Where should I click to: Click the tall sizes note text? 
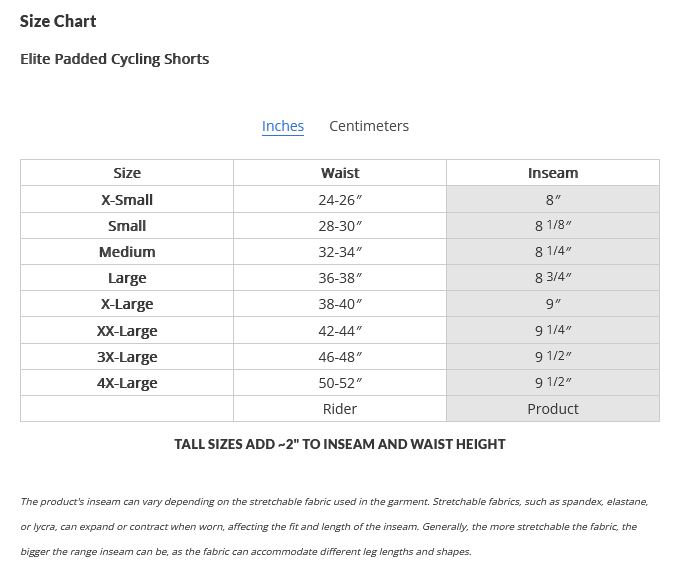340,444
